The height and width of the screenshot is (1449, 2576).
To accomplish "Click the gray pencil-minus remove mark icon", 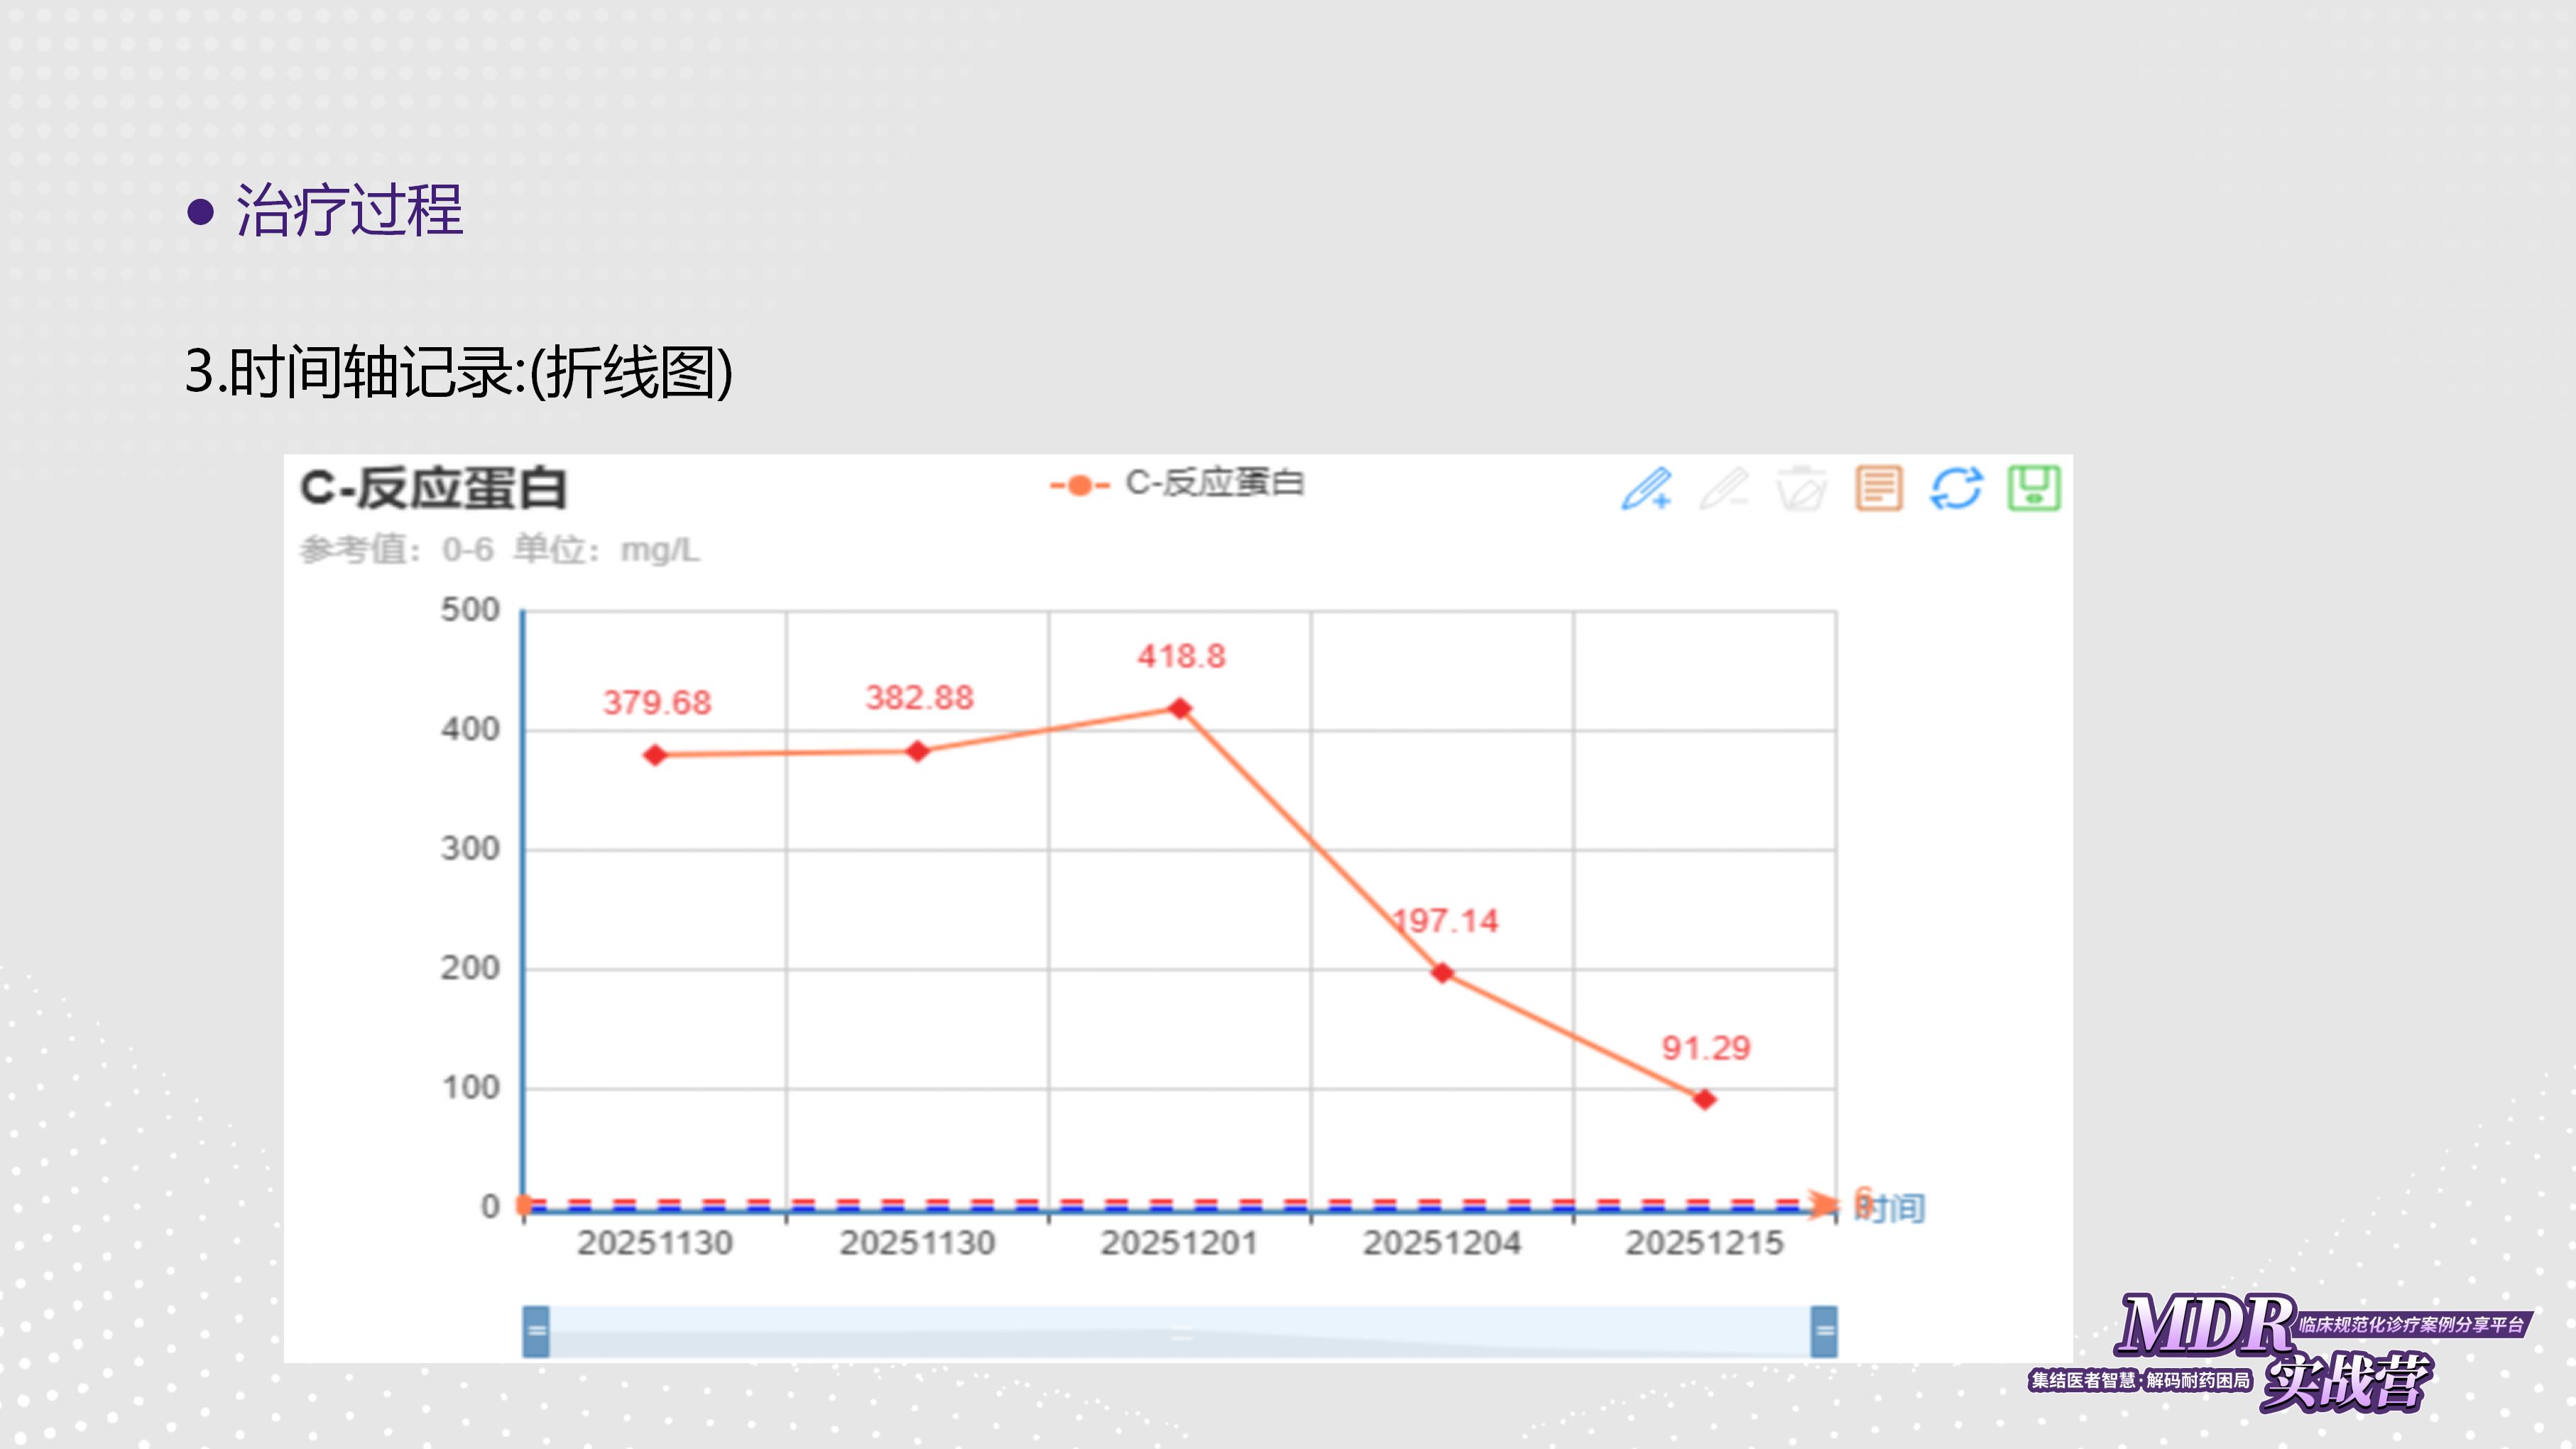I will [1724, 489].
